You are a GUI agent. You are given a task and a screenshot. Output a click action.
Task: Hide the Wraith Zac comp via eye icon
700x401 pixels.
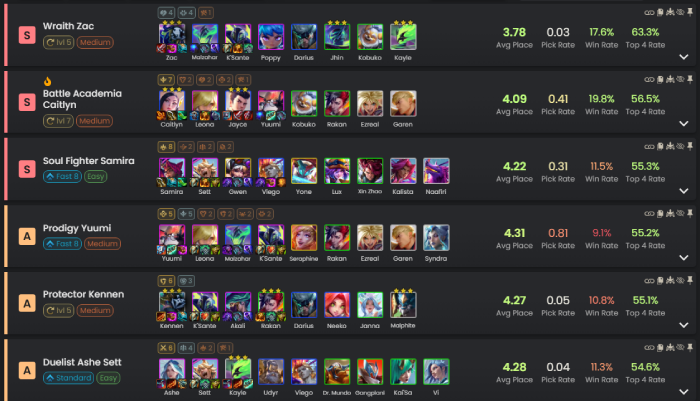click(680, 13)
